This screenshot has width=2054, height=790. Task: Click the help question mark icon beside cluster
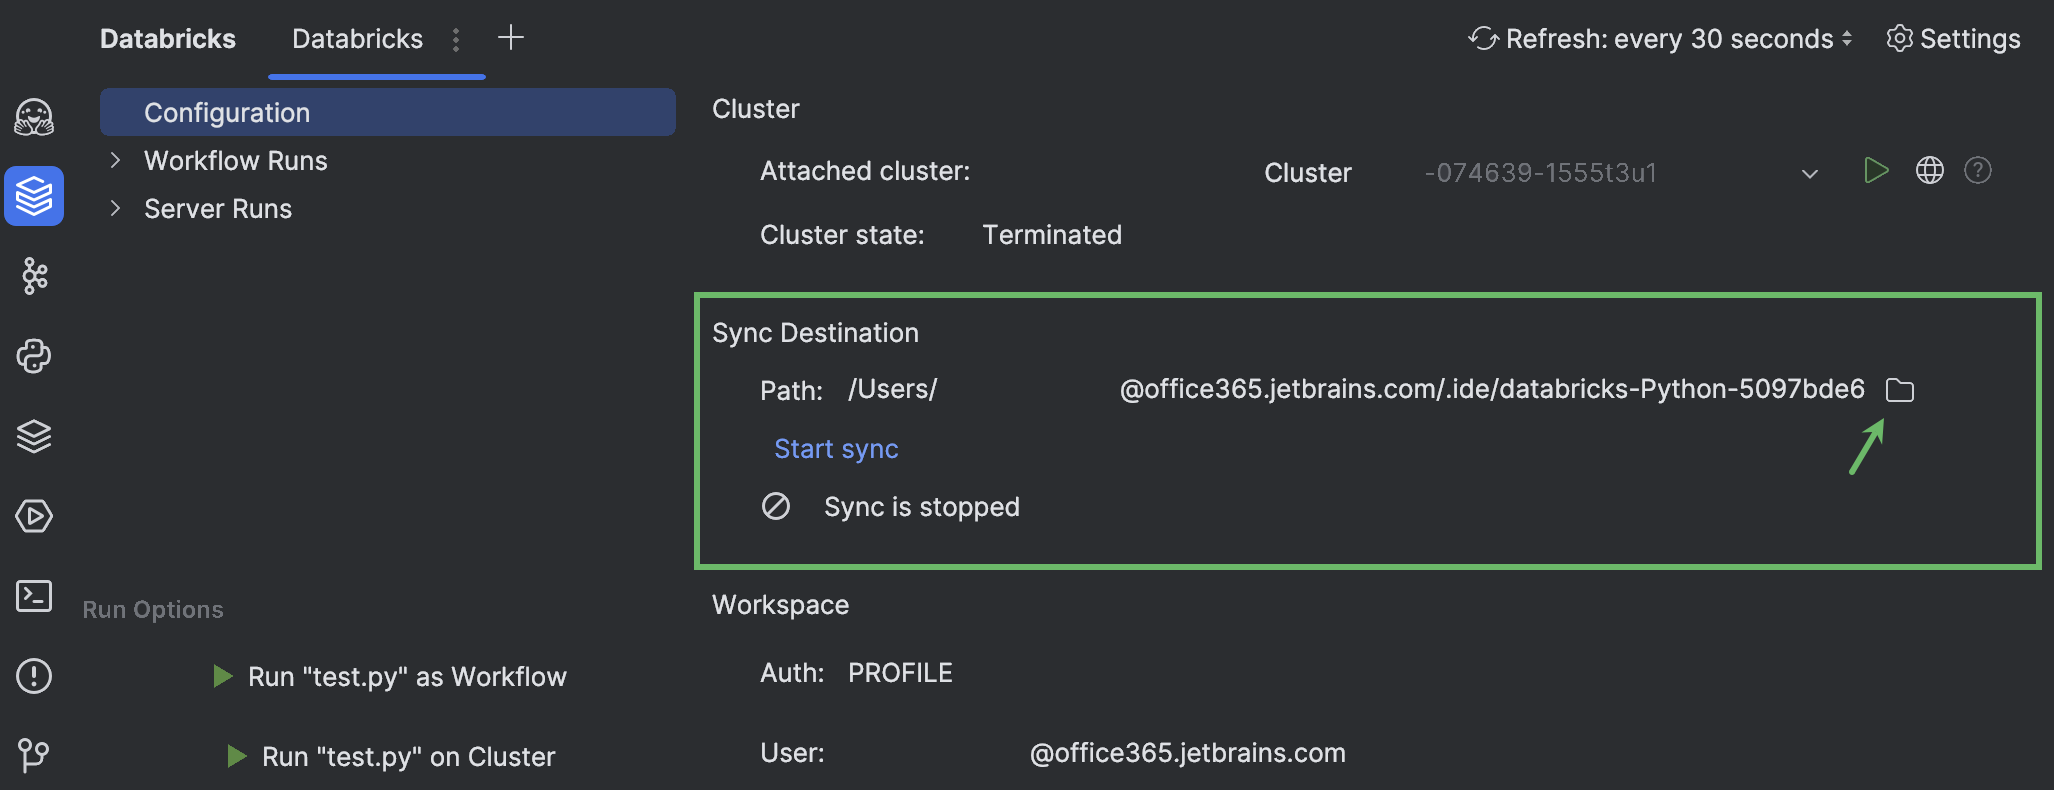(x=1978, y=170)
